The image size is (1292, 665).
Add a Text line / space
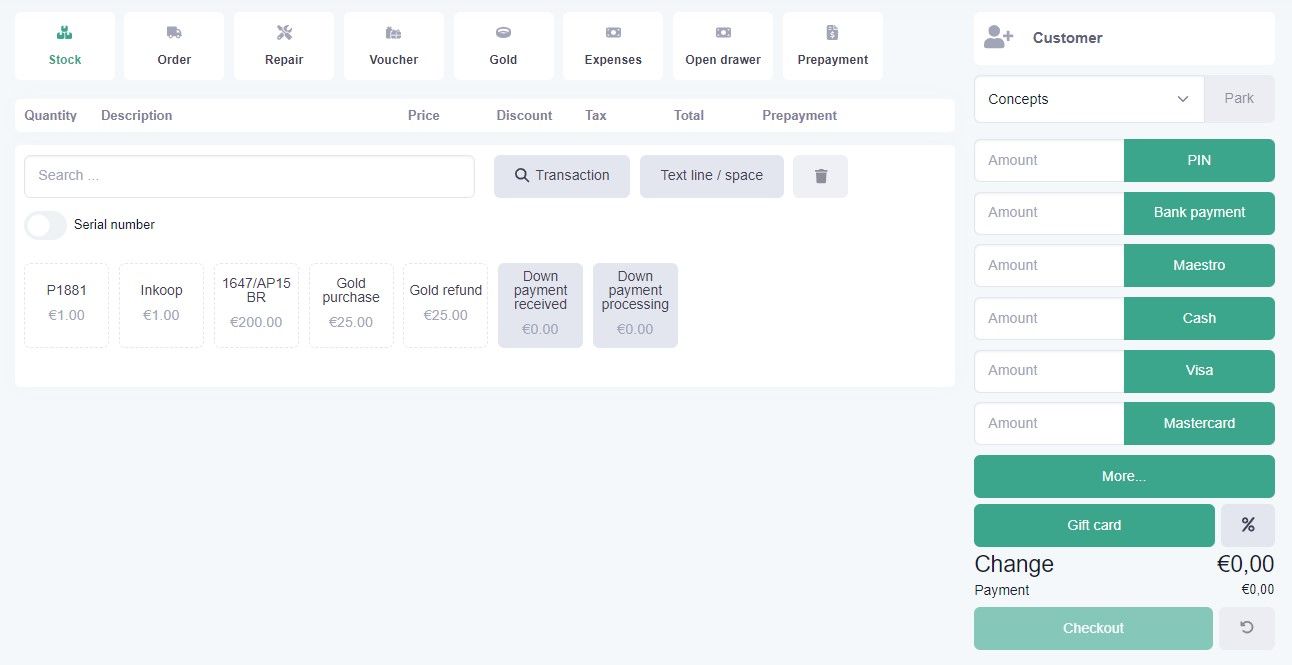(x=711, y=176)
